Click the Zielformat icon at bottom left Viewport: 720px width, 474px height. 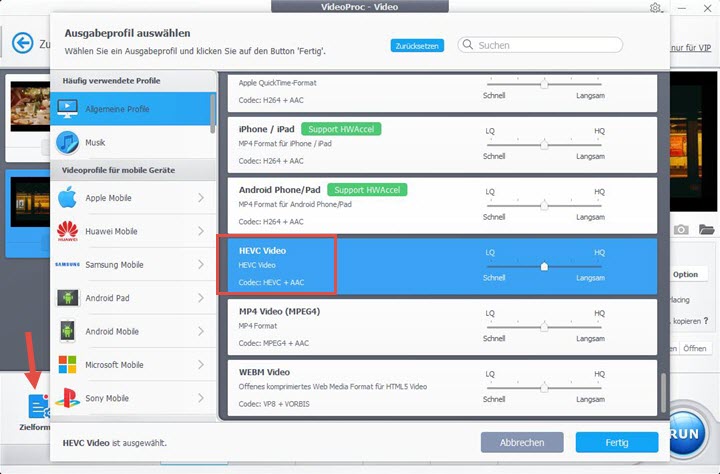click(x=39, y=406)
